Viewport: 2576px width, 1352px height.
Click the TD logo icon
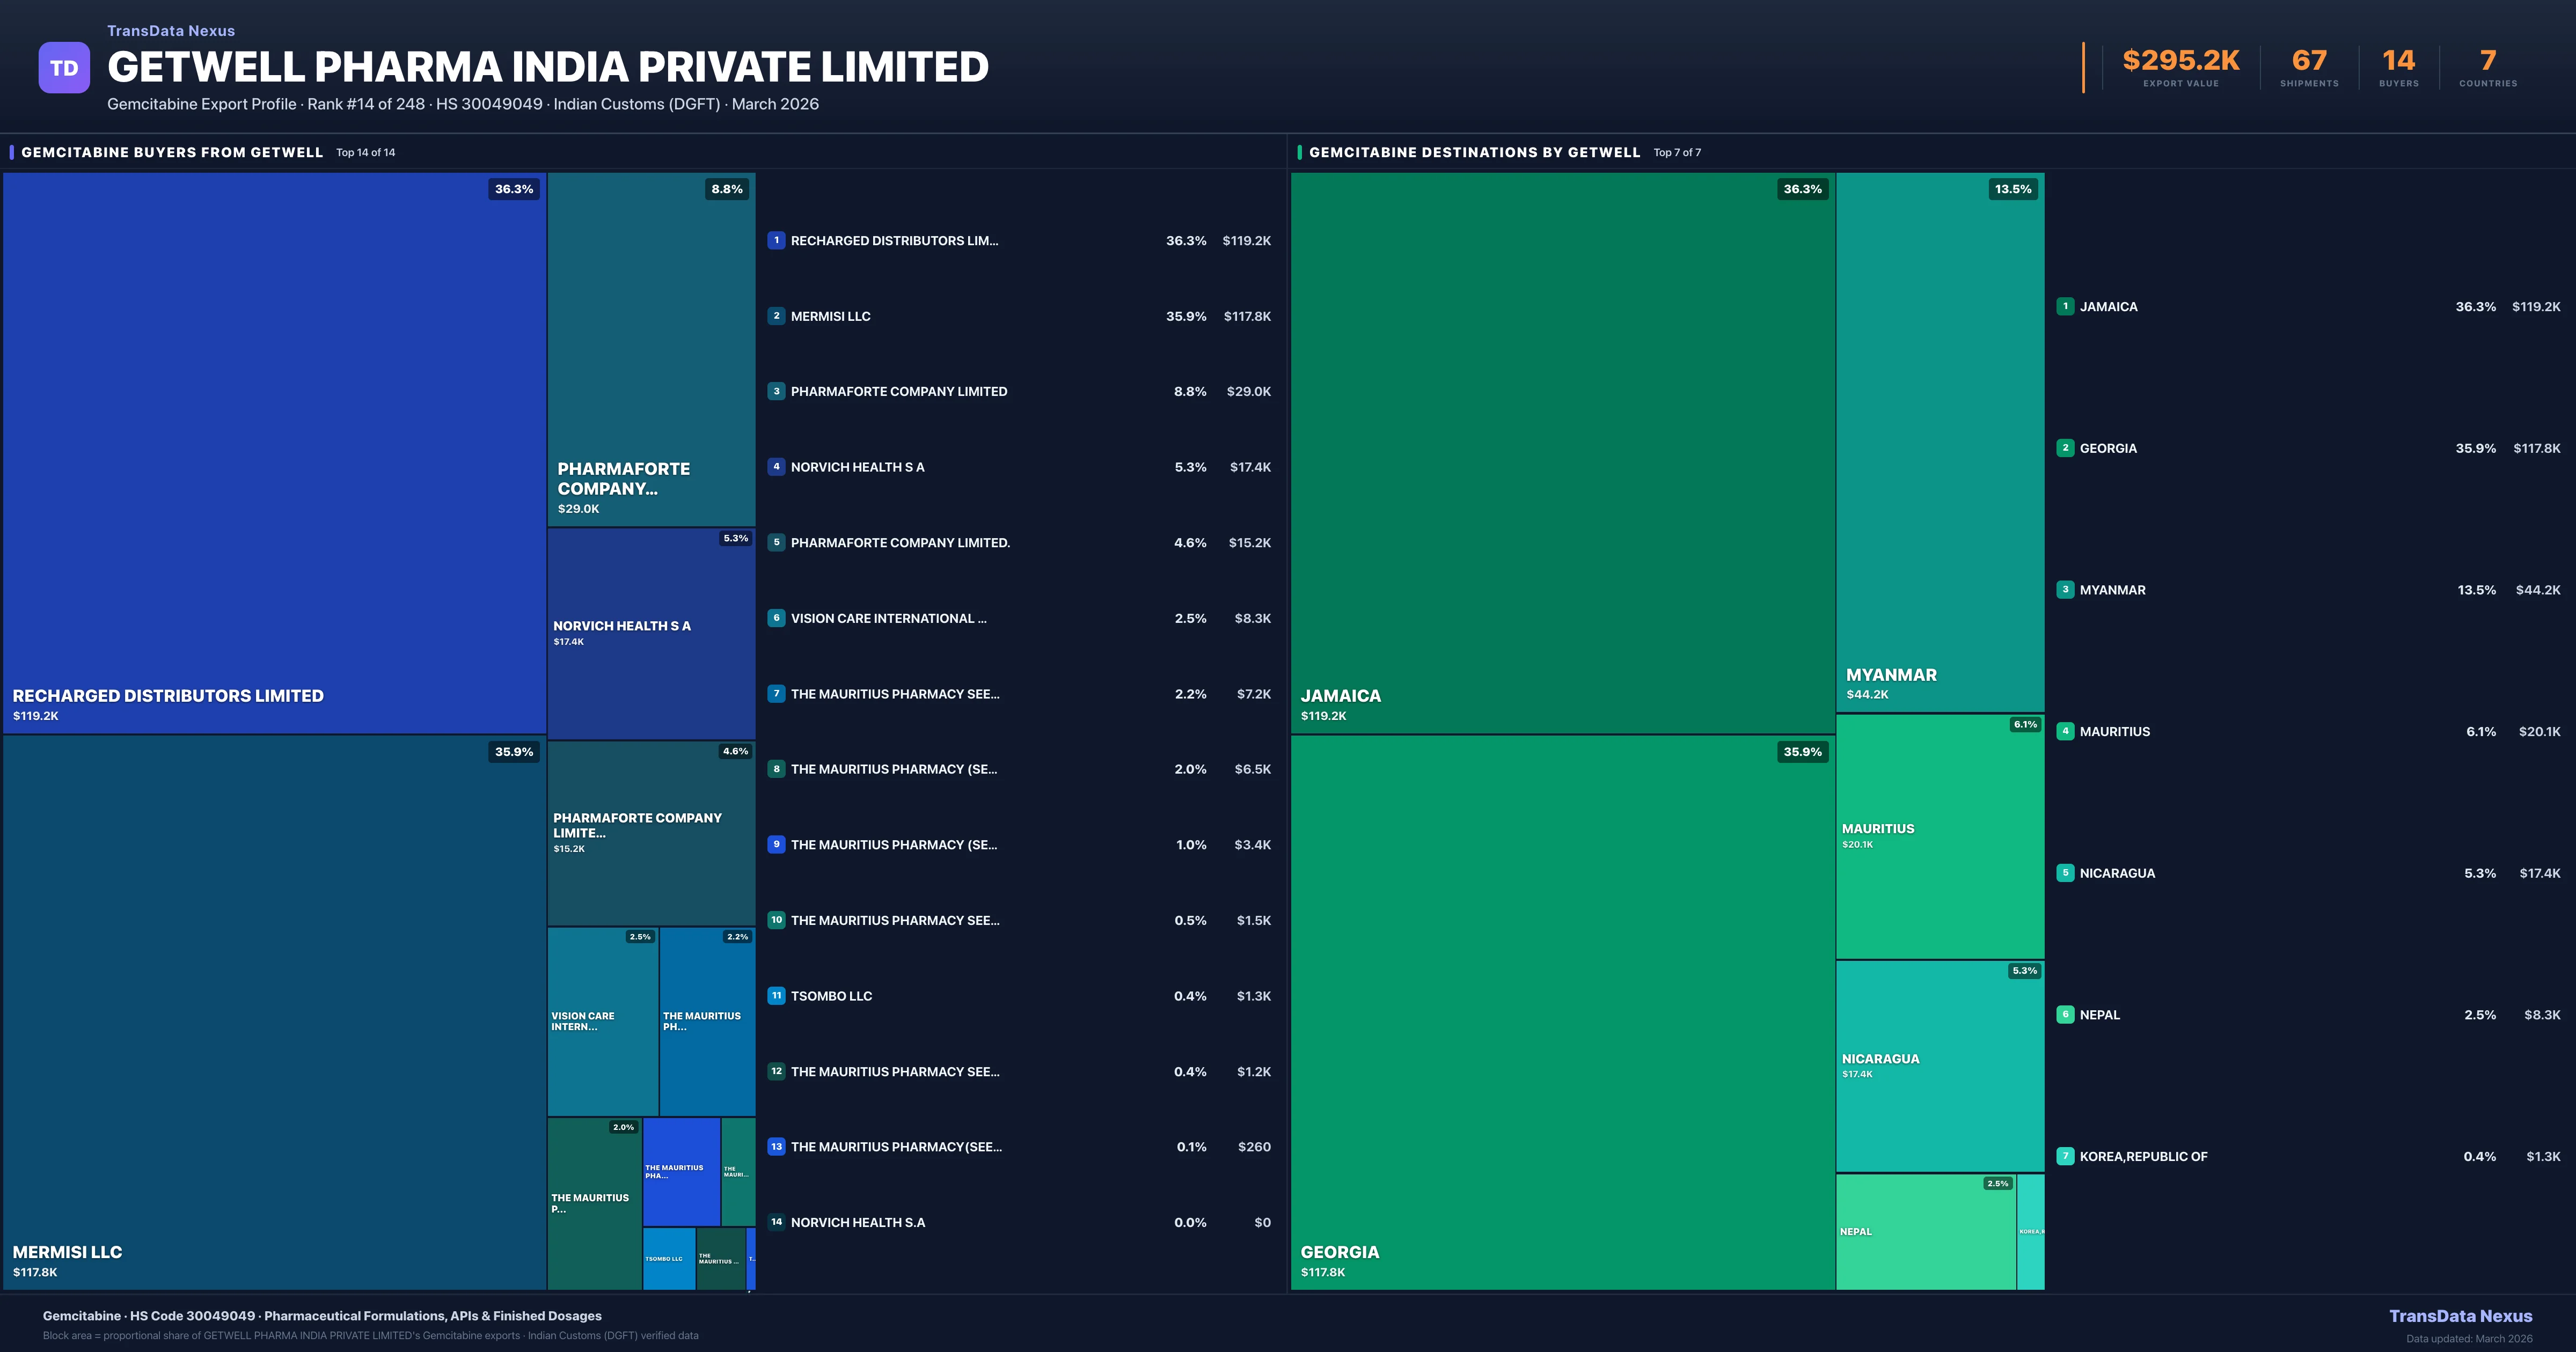pos(64,68)
